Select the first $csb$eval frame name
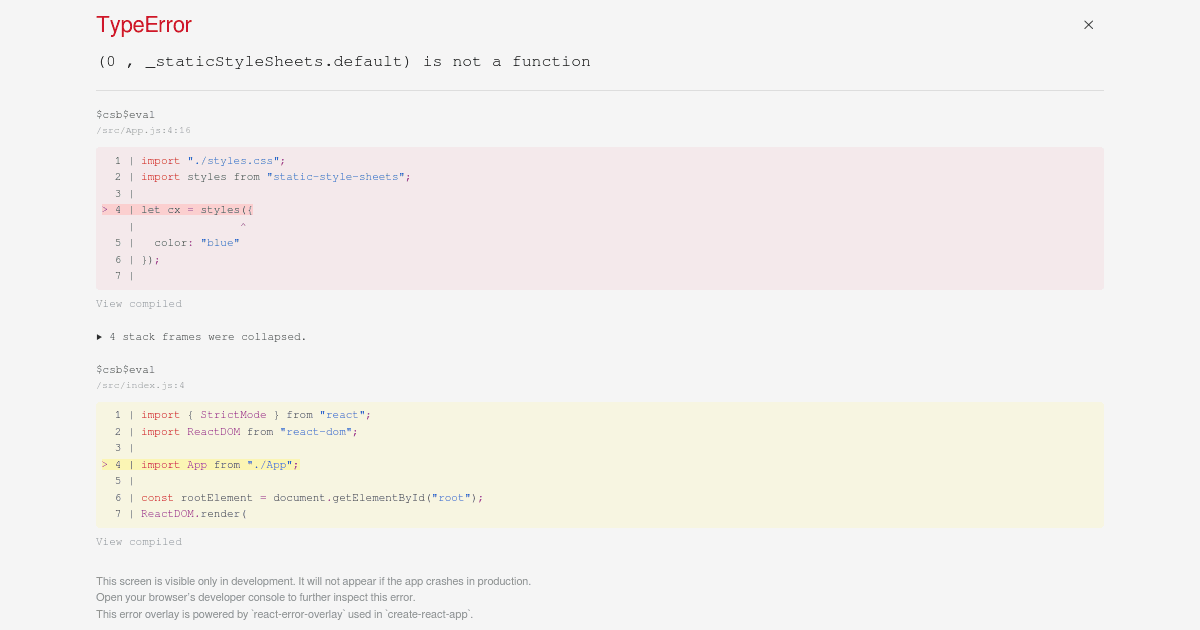Image resolution: width=1200 pixels, height=630 pixels. (125, 114)
